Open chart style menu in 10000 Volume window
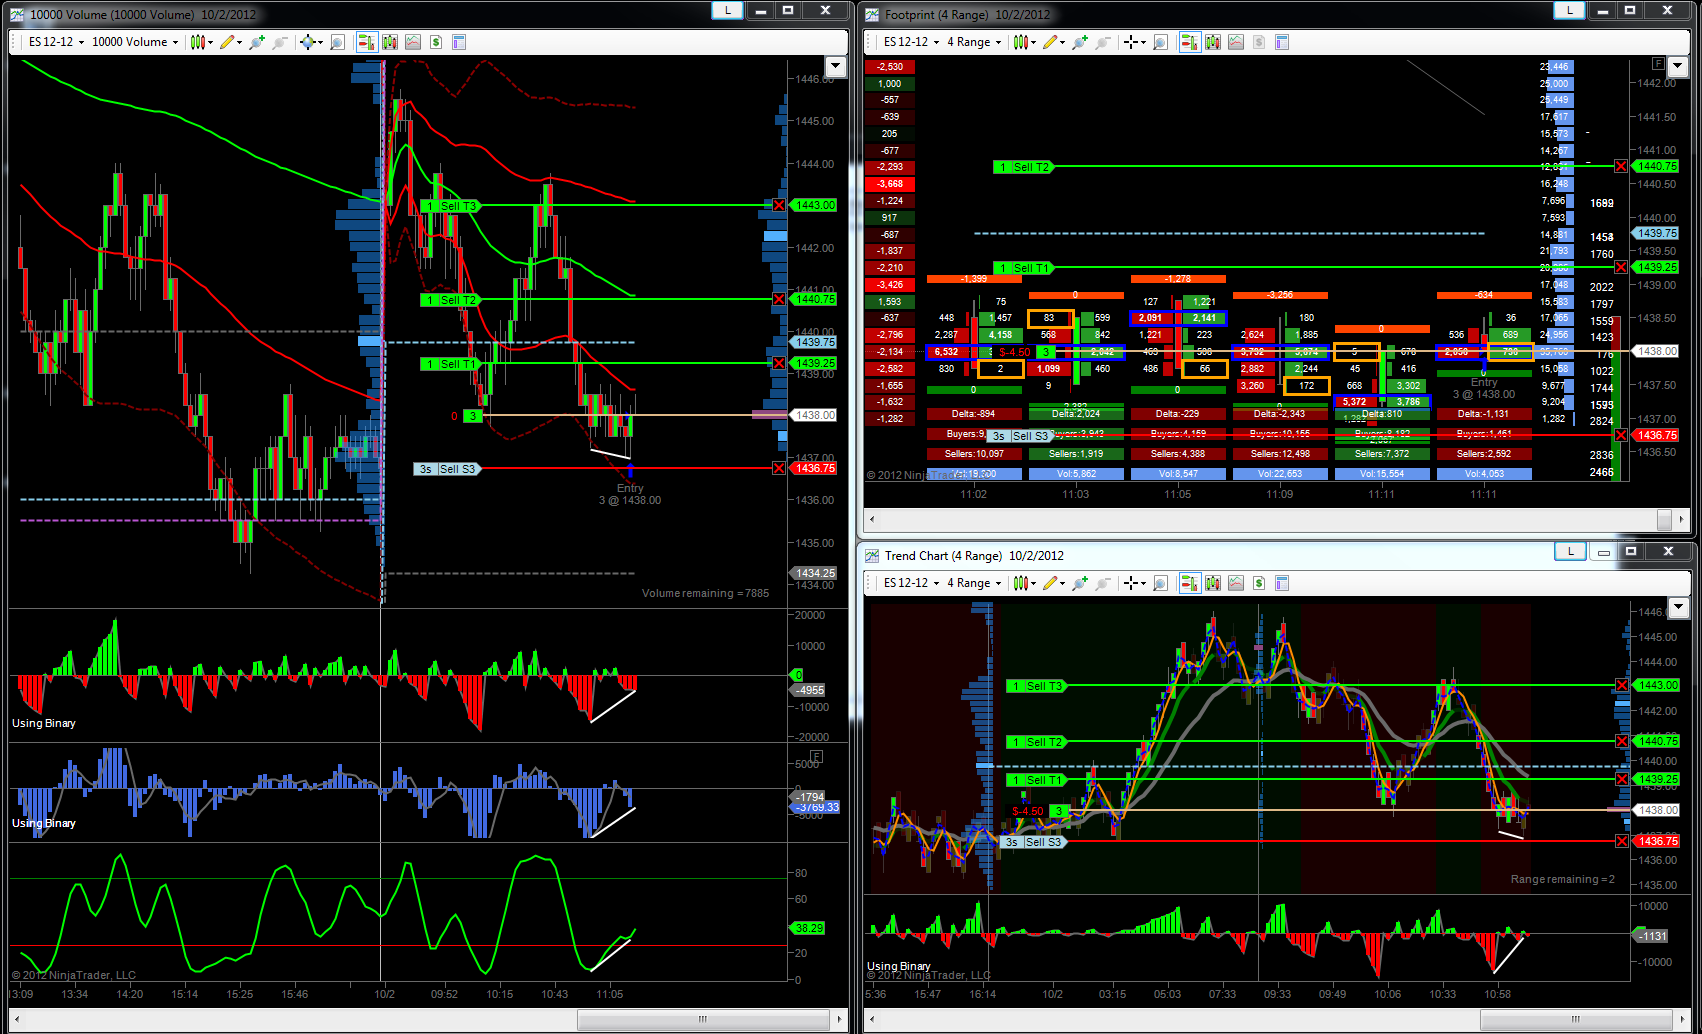The width and height of the screenshot is (1702, 1034). [x=200, y=42]
